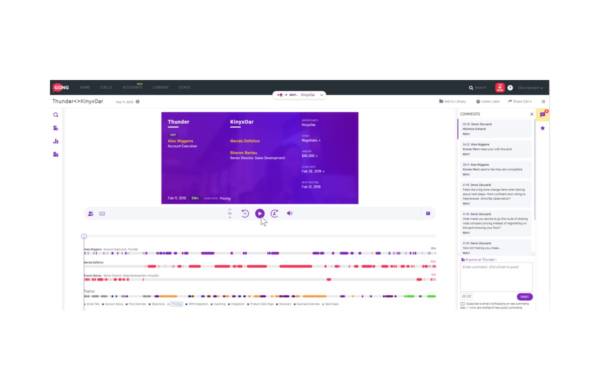Viewport: 600px width, 390px height.
Task: Adjust playback speed stepper in player bar
Action: coord(230,214)
